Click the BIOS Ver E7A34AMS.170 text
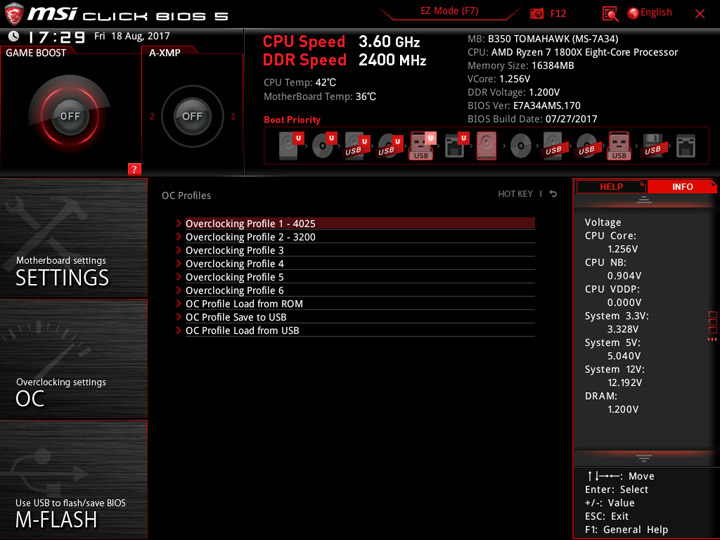Screen dimensions: 720x540 524,106
